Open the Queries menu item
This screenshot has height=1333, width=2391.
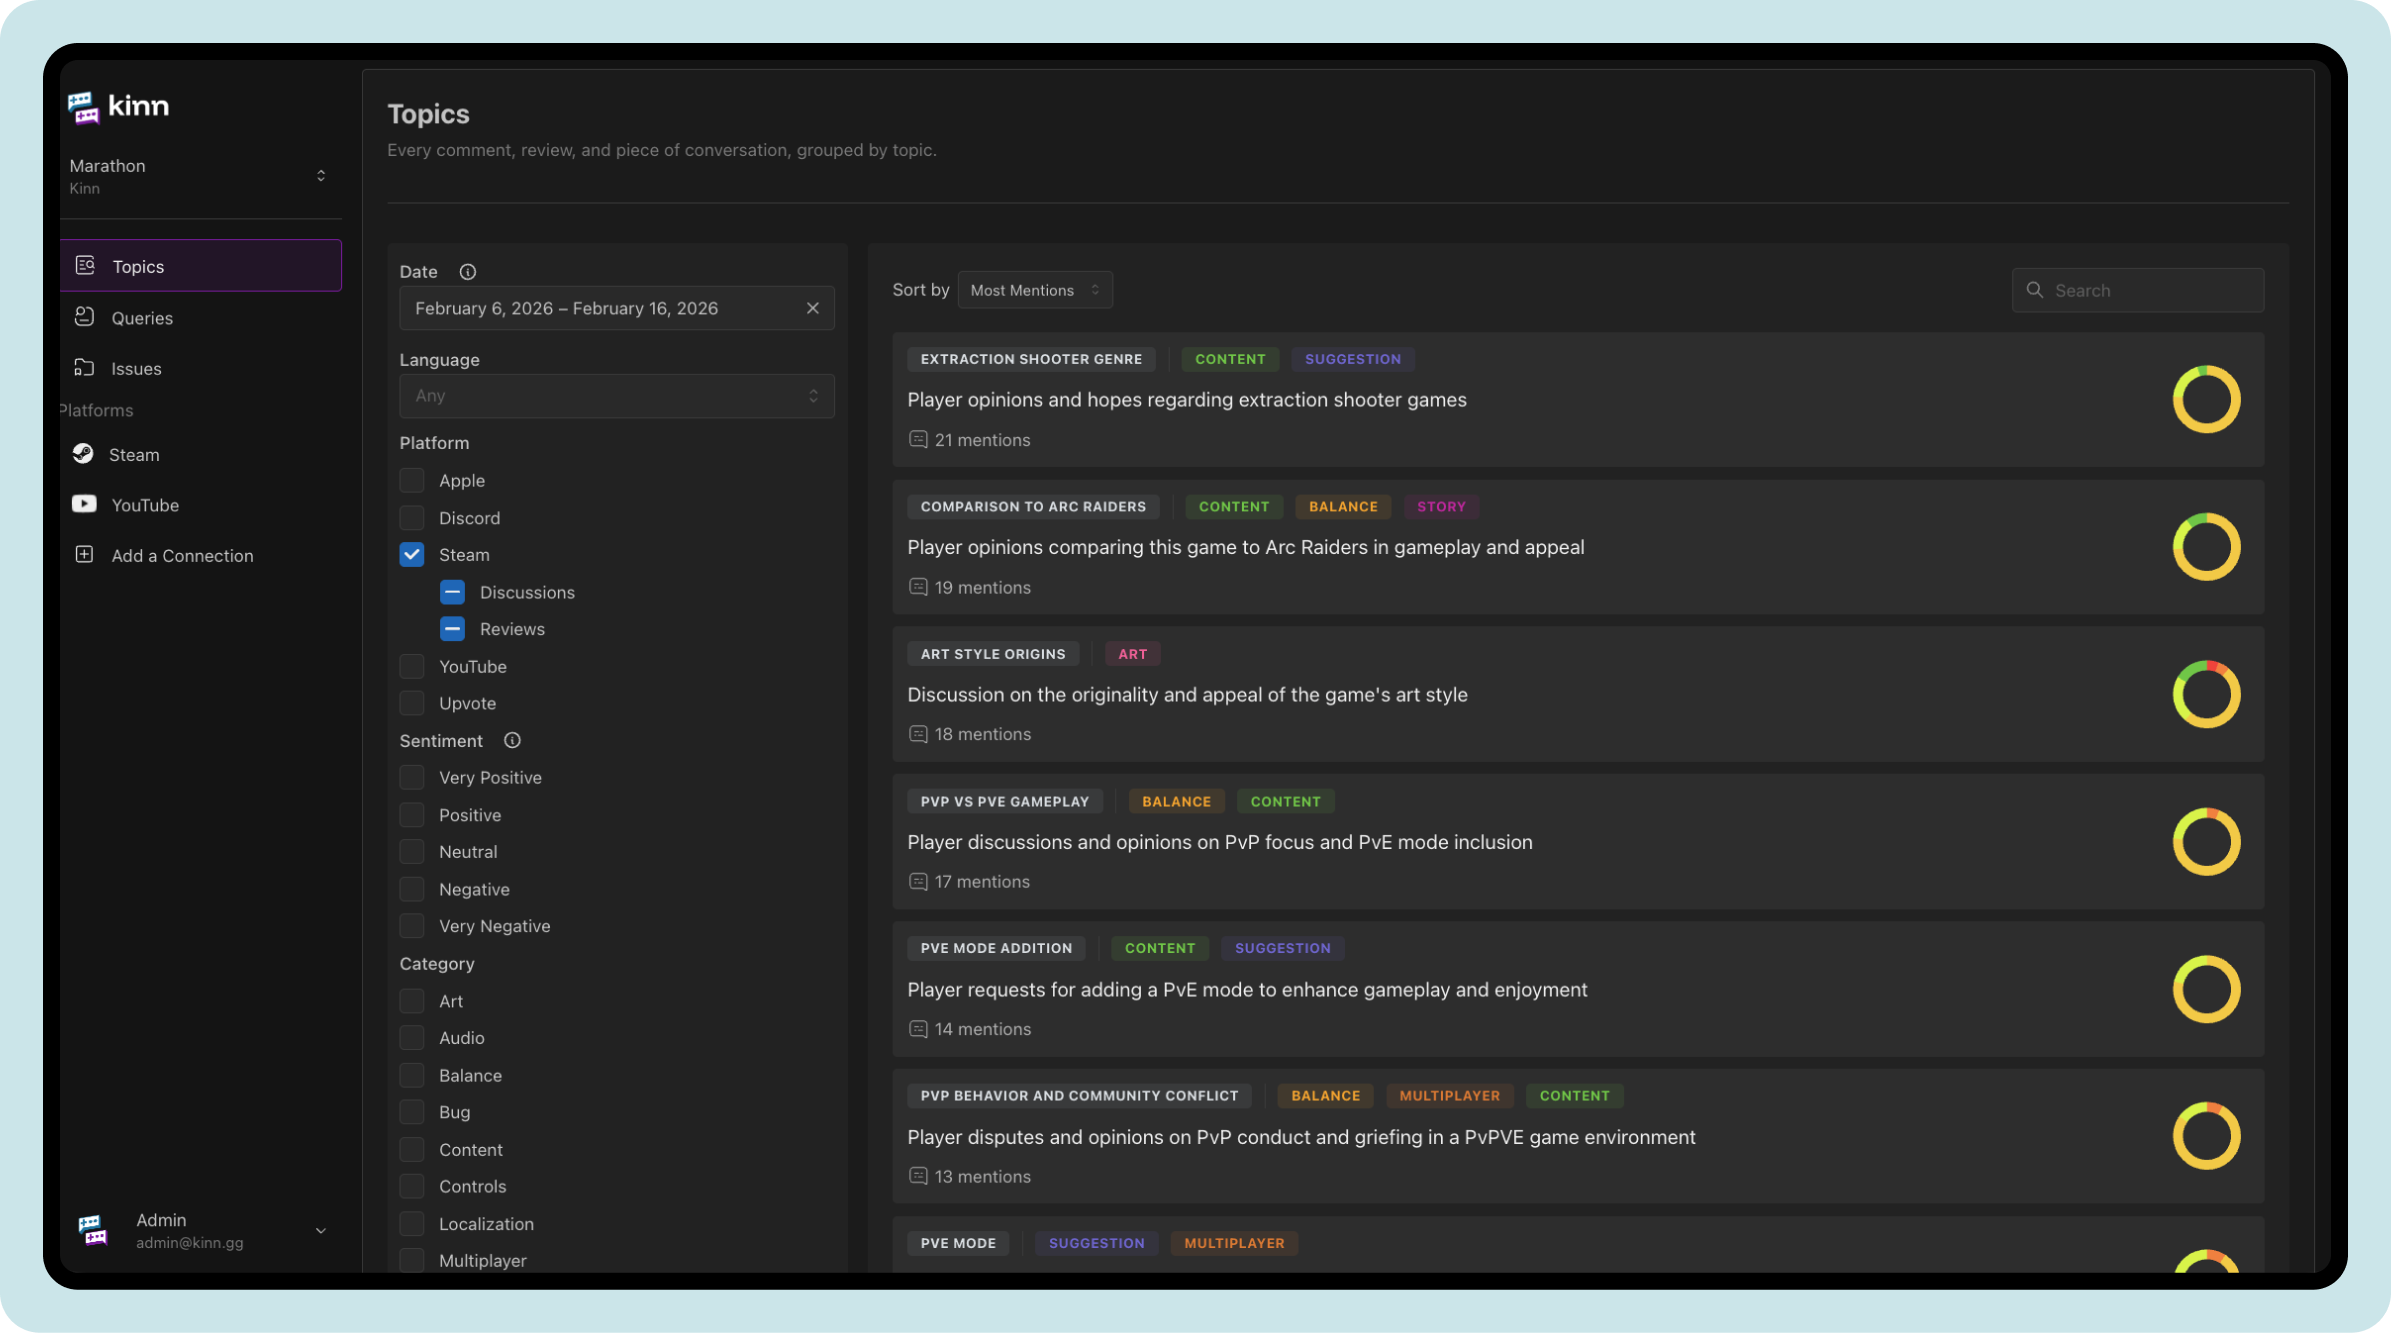142,318
